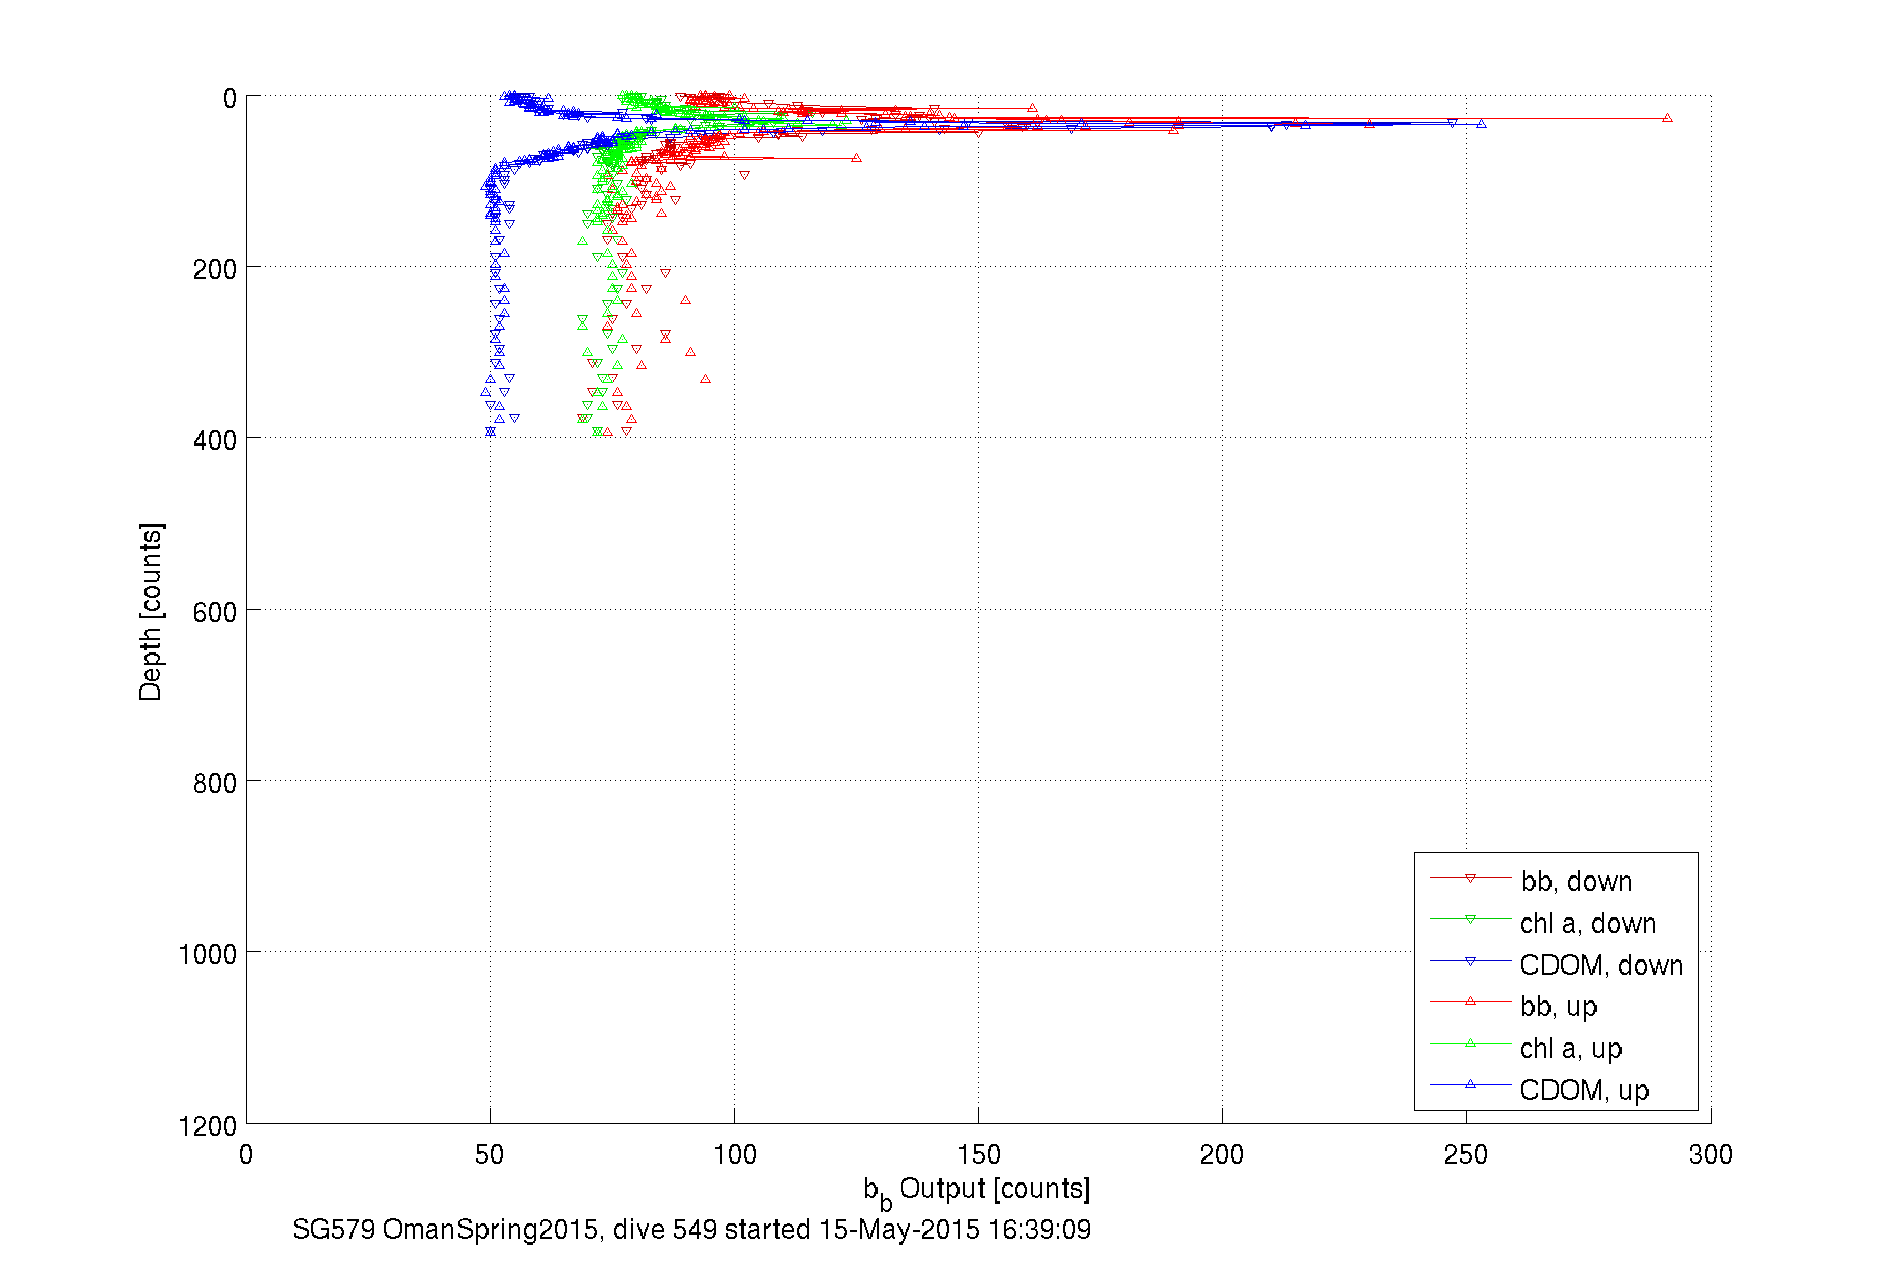Click the "bb, down" legend label

coord(1576,881)
